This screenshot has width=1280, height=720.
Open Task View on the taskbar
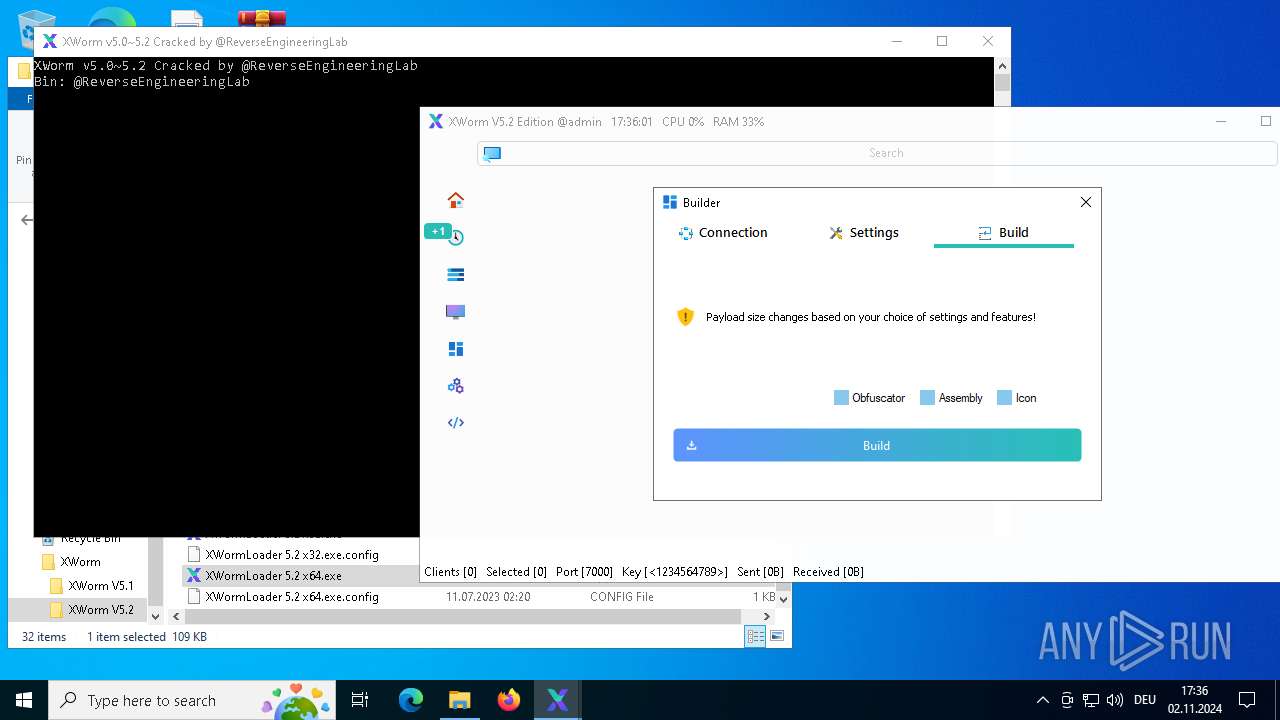pos(360,700)
